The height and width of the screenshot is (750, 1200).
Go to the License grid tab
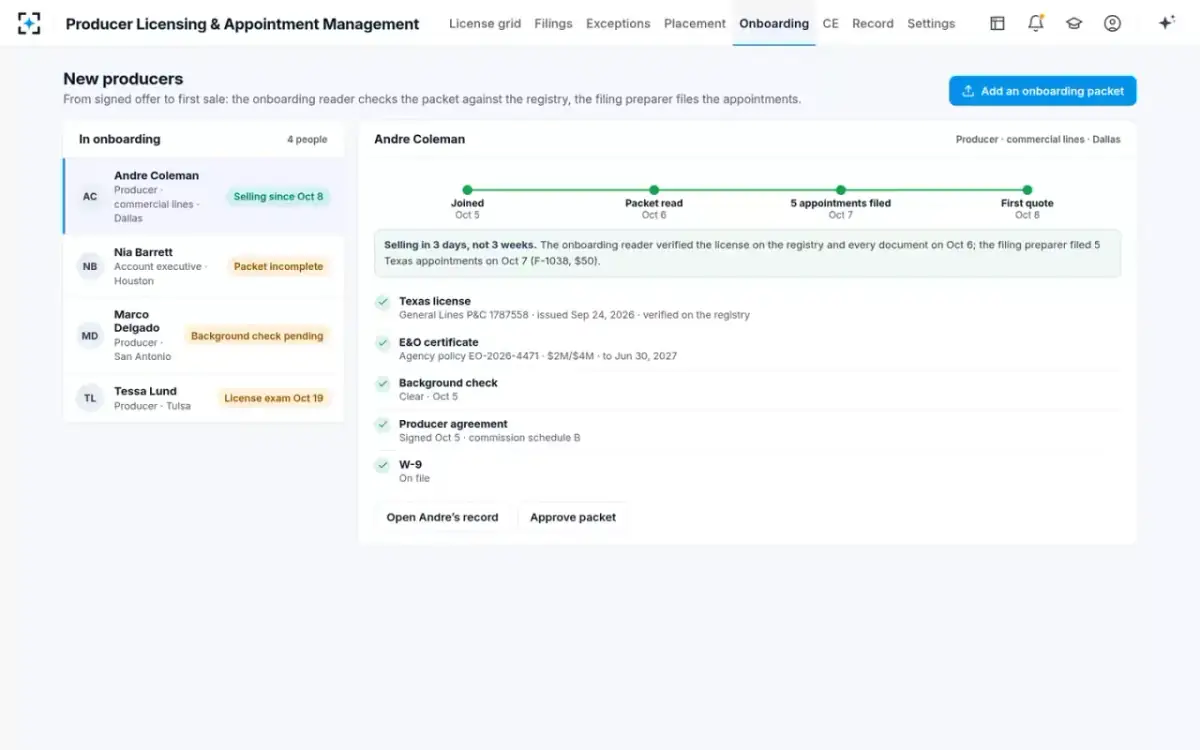tap(485, 23)
